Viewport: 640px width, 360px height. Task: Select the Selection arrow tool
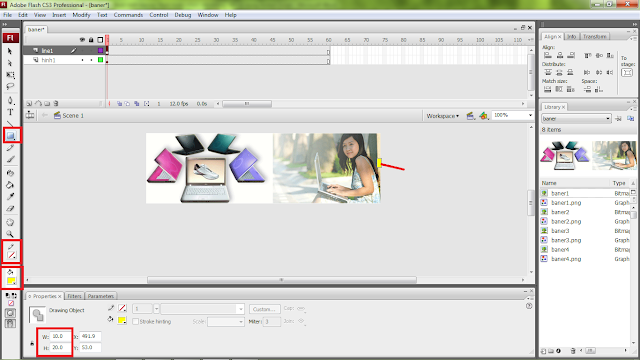pyautogui.click(x=10, y=51)
